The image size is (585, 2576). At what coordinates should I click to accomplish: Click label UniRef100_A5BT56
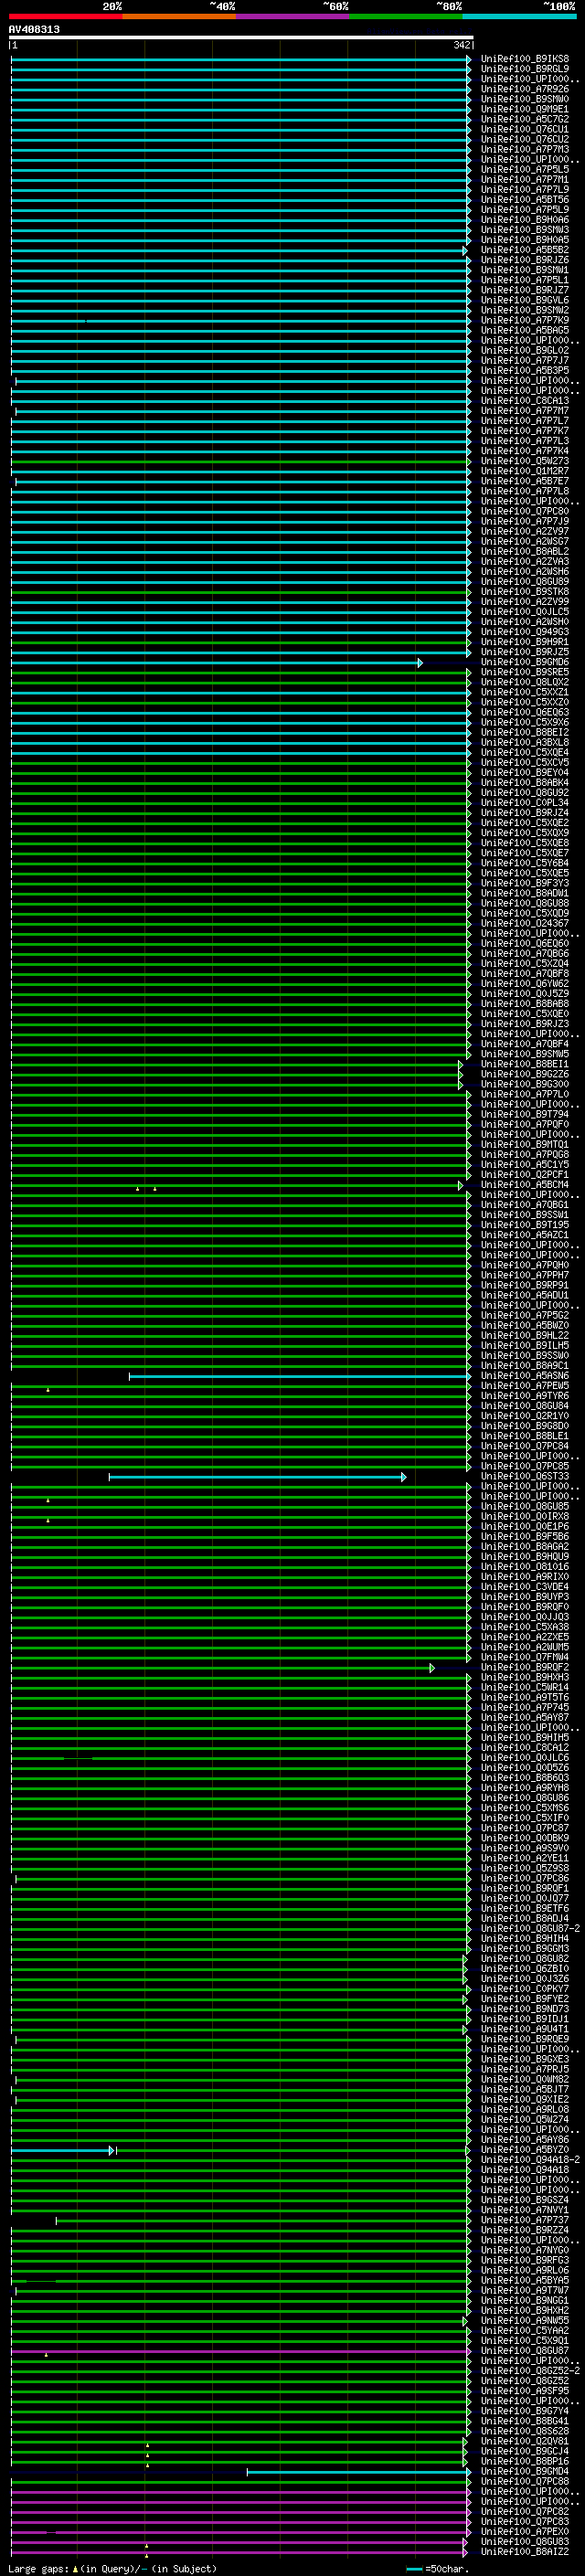click(525, 200)
